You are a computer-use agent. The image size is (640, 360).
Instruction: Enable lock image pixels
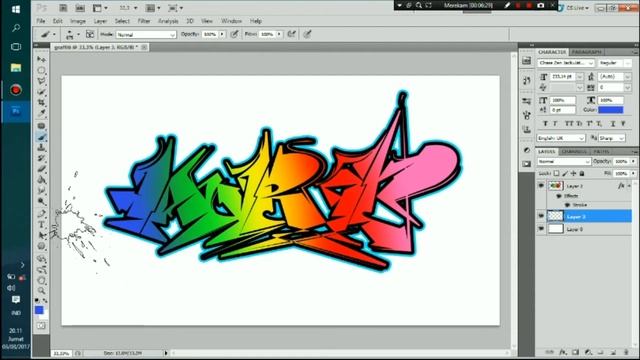[x=565, y=173]
